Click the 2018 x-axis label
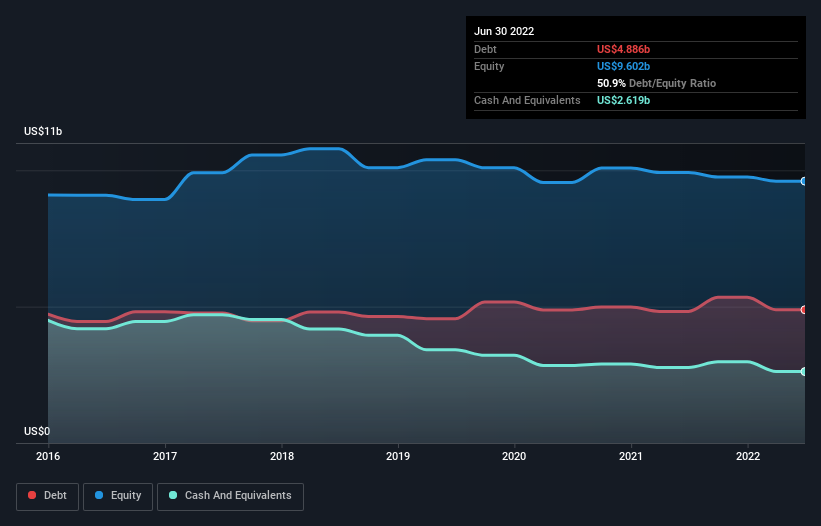821x526 pixels. point(282,456)
